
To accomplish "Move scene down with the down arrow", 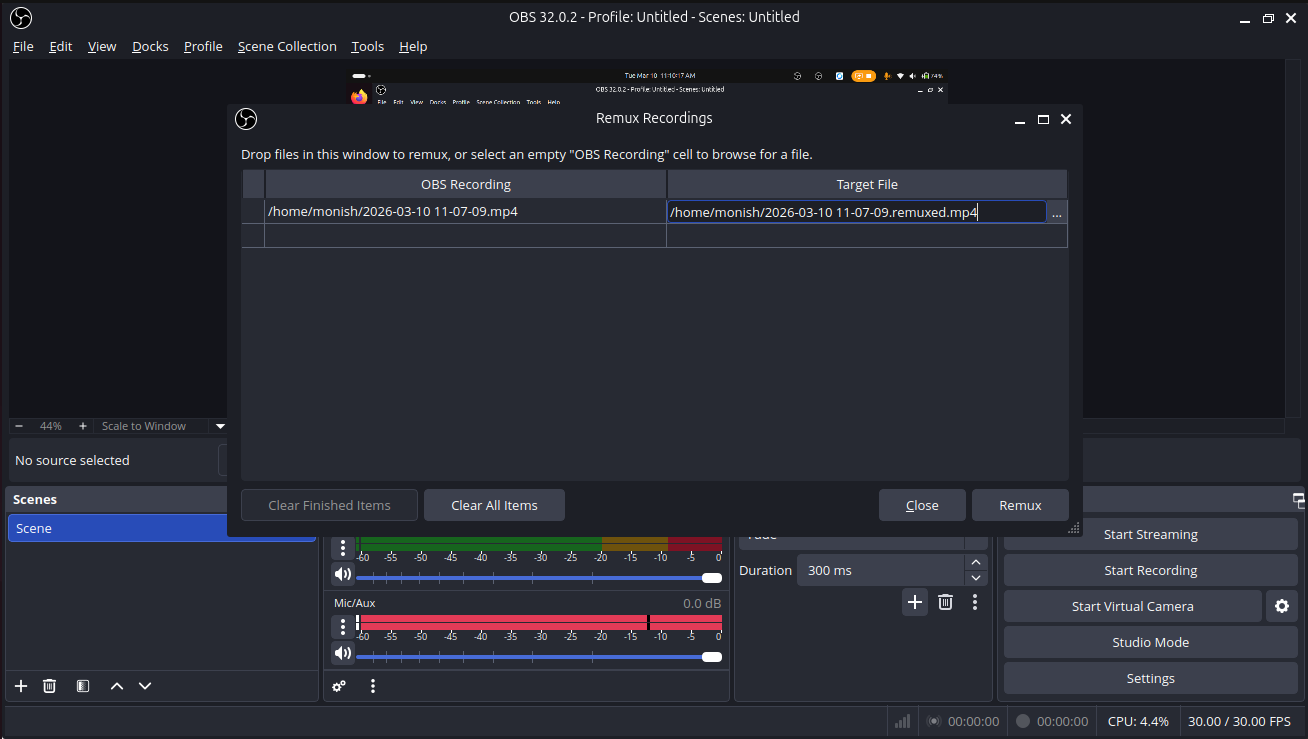I will (145, 686).
